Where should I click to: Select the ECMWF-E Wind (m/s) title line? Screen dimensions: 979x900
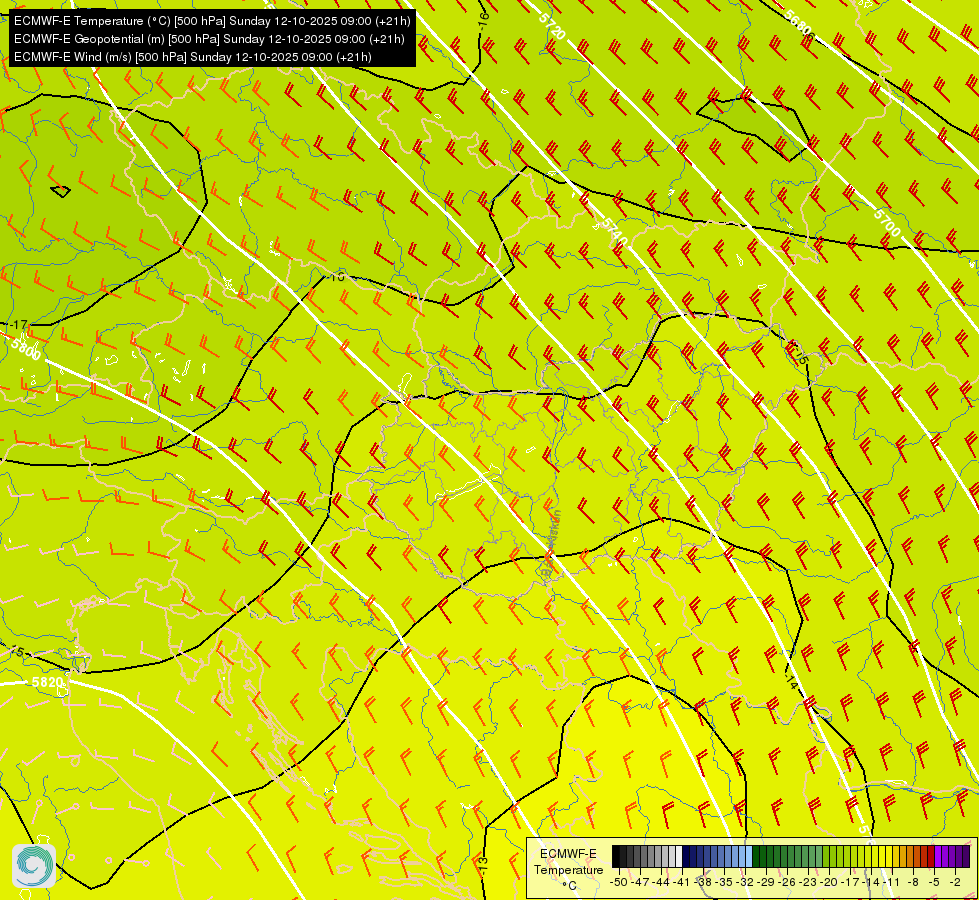pos(193,57)
